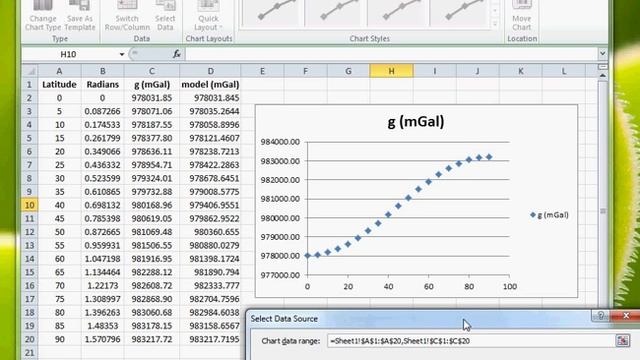Click the Name Box showing H10
The width and height of the screenshot is (640, 360).
(x=69, y=54)
